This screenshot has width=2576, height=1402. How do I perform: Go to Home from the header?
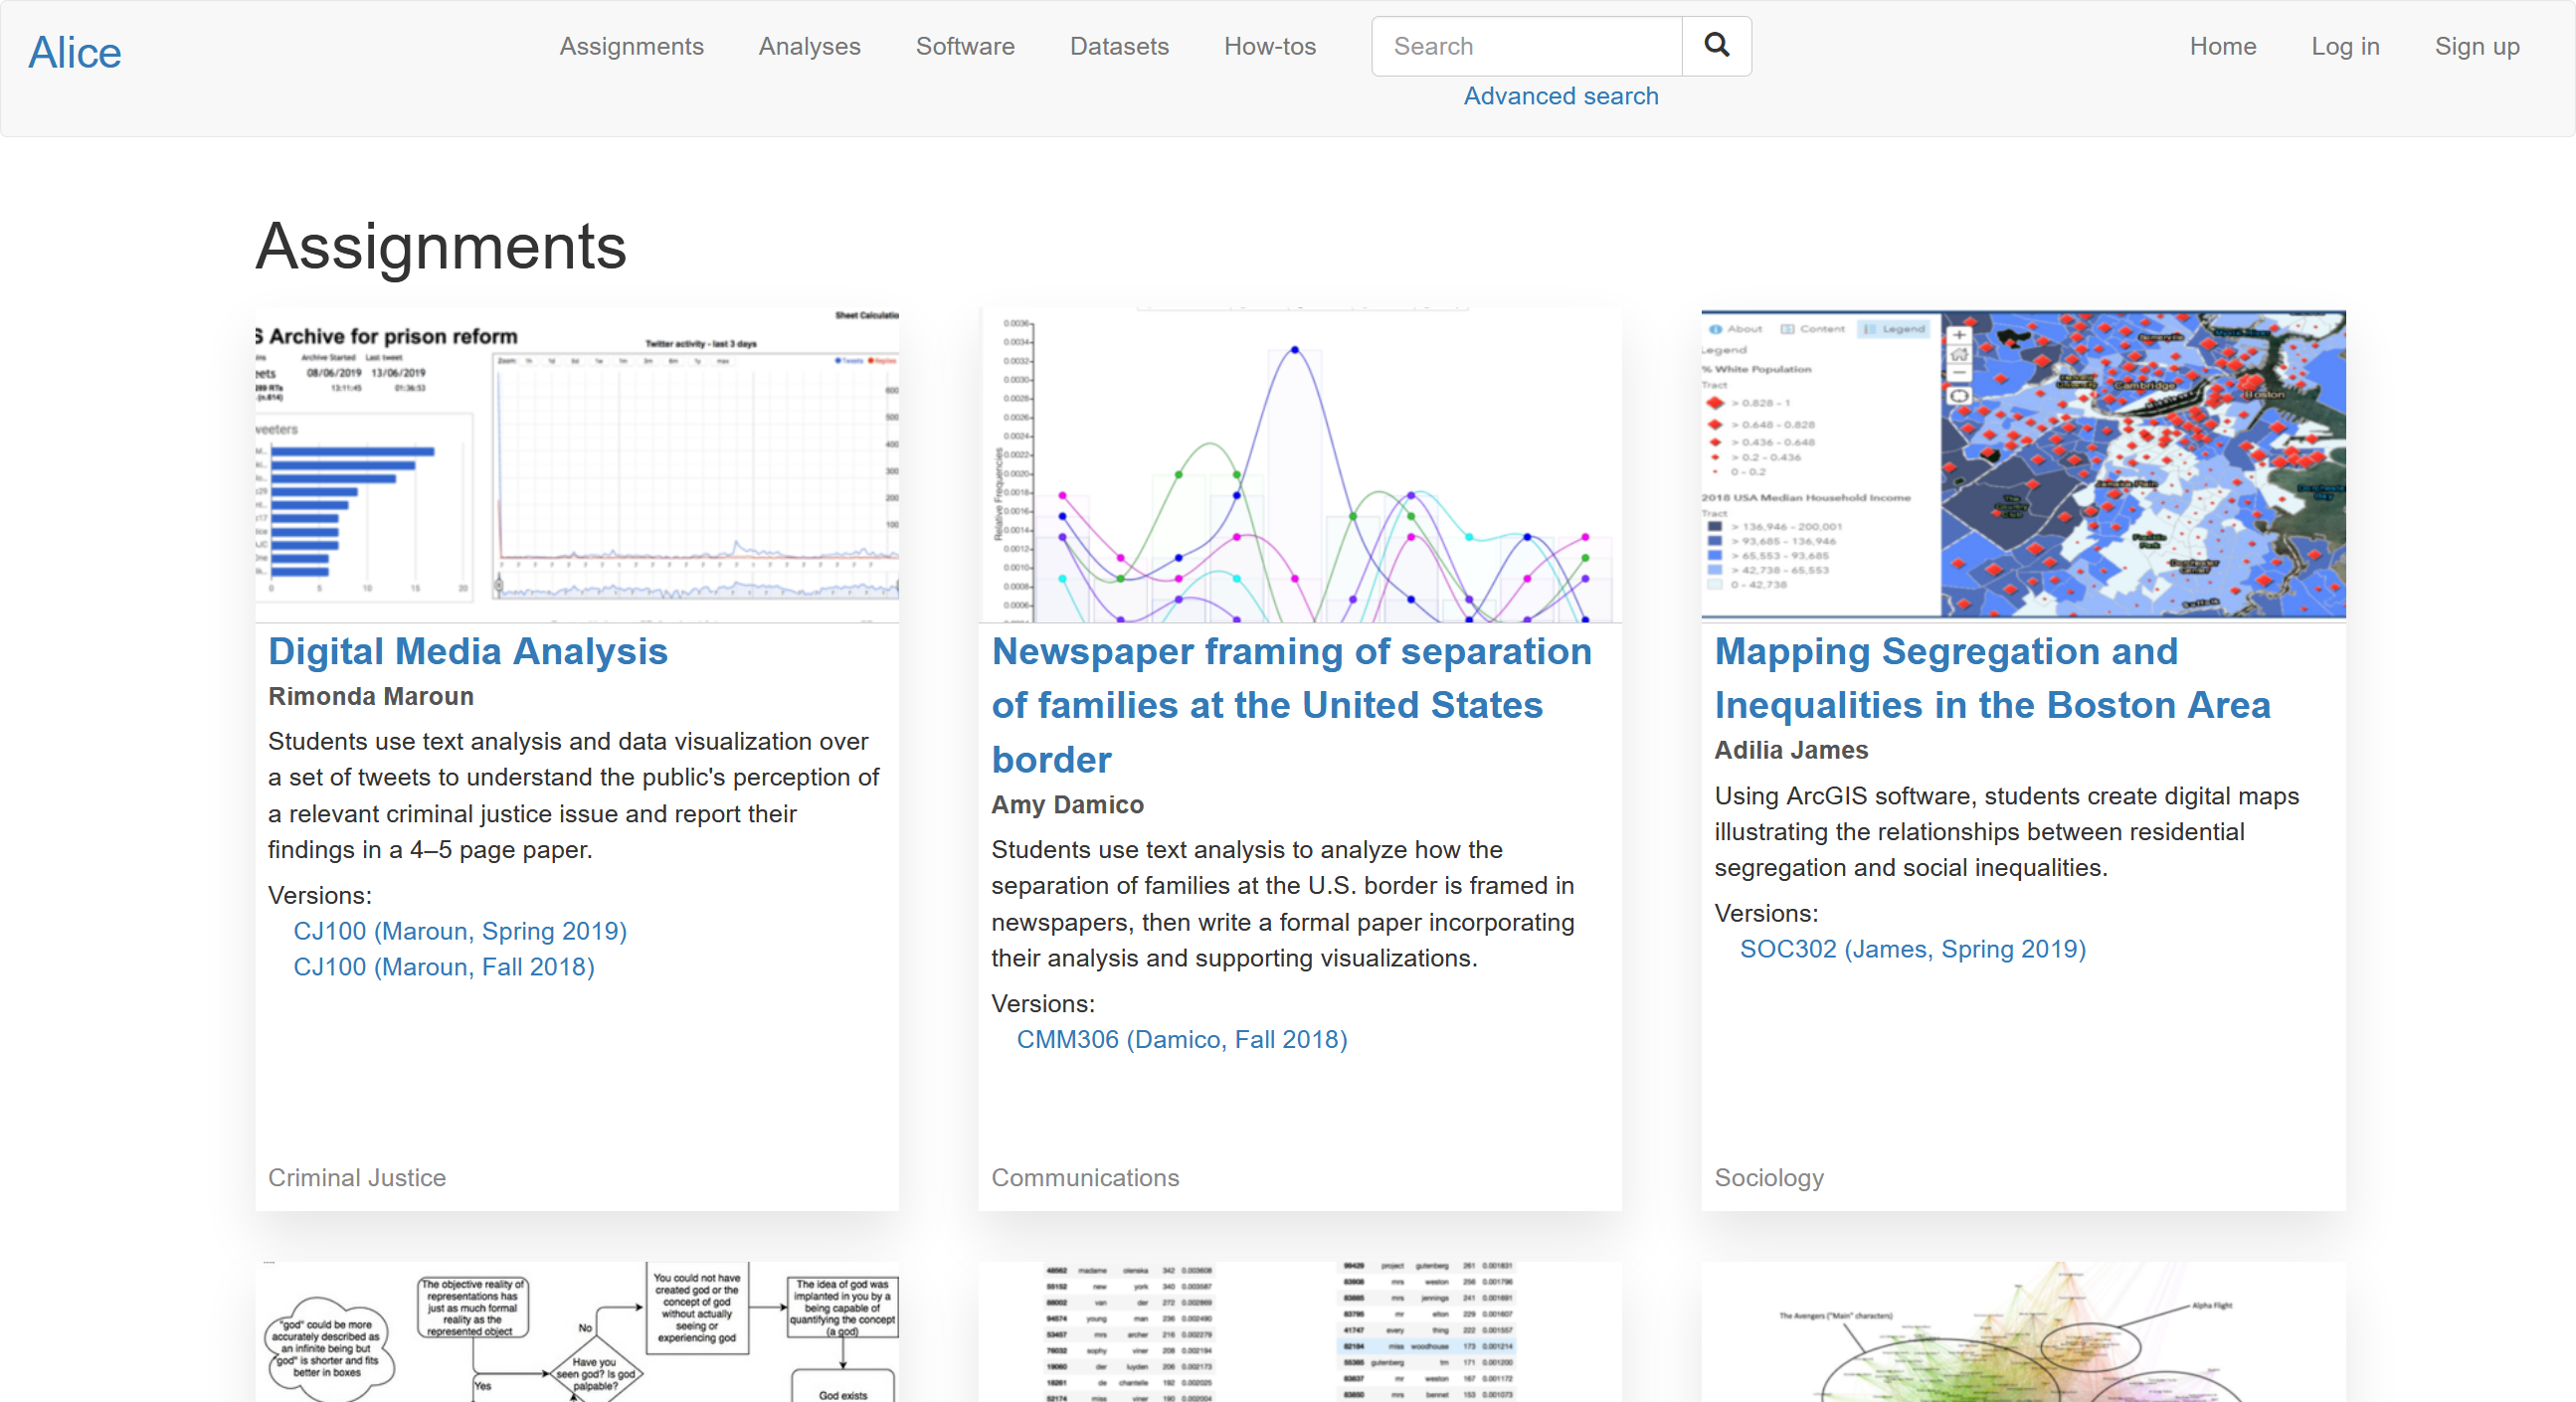[x=2222, y=46]
